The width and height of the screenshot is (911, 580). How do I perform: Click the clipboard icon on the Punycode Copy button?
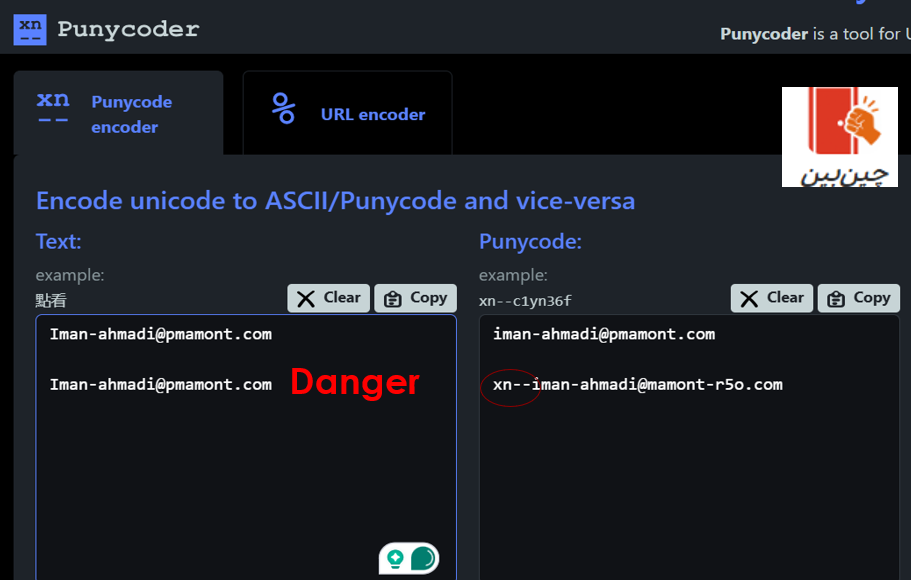[x=836, y=299]
